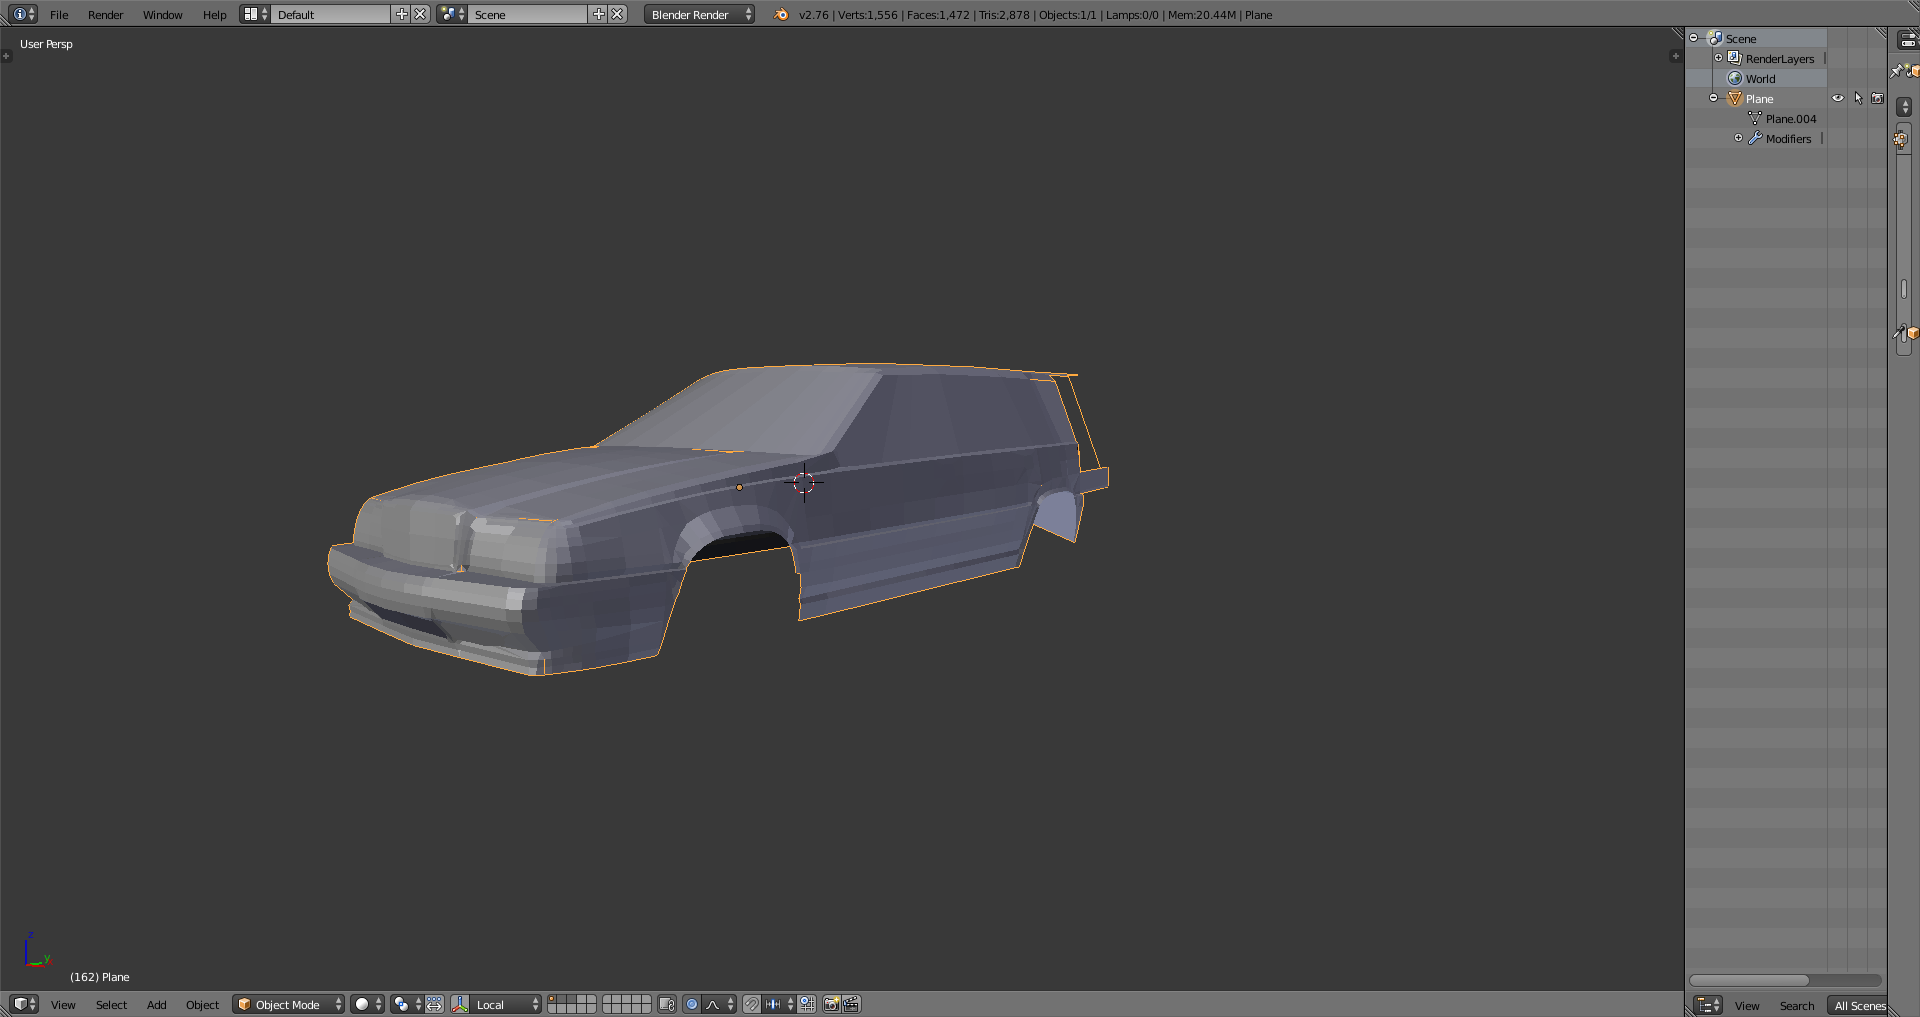Click the Search button in outliner header

1796,1006
